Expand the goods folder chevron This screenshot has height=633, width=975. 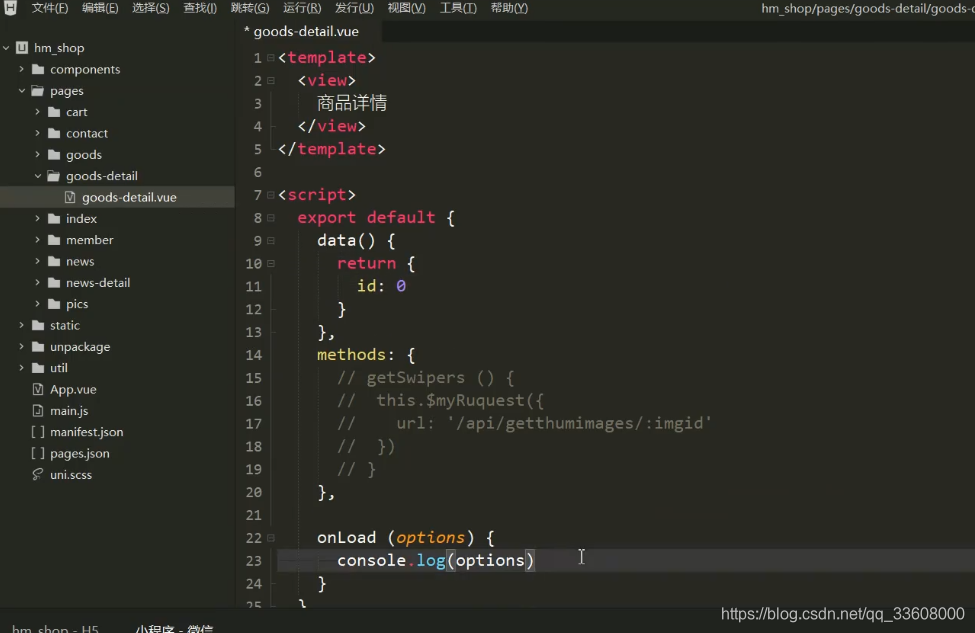tap(37, 154)
